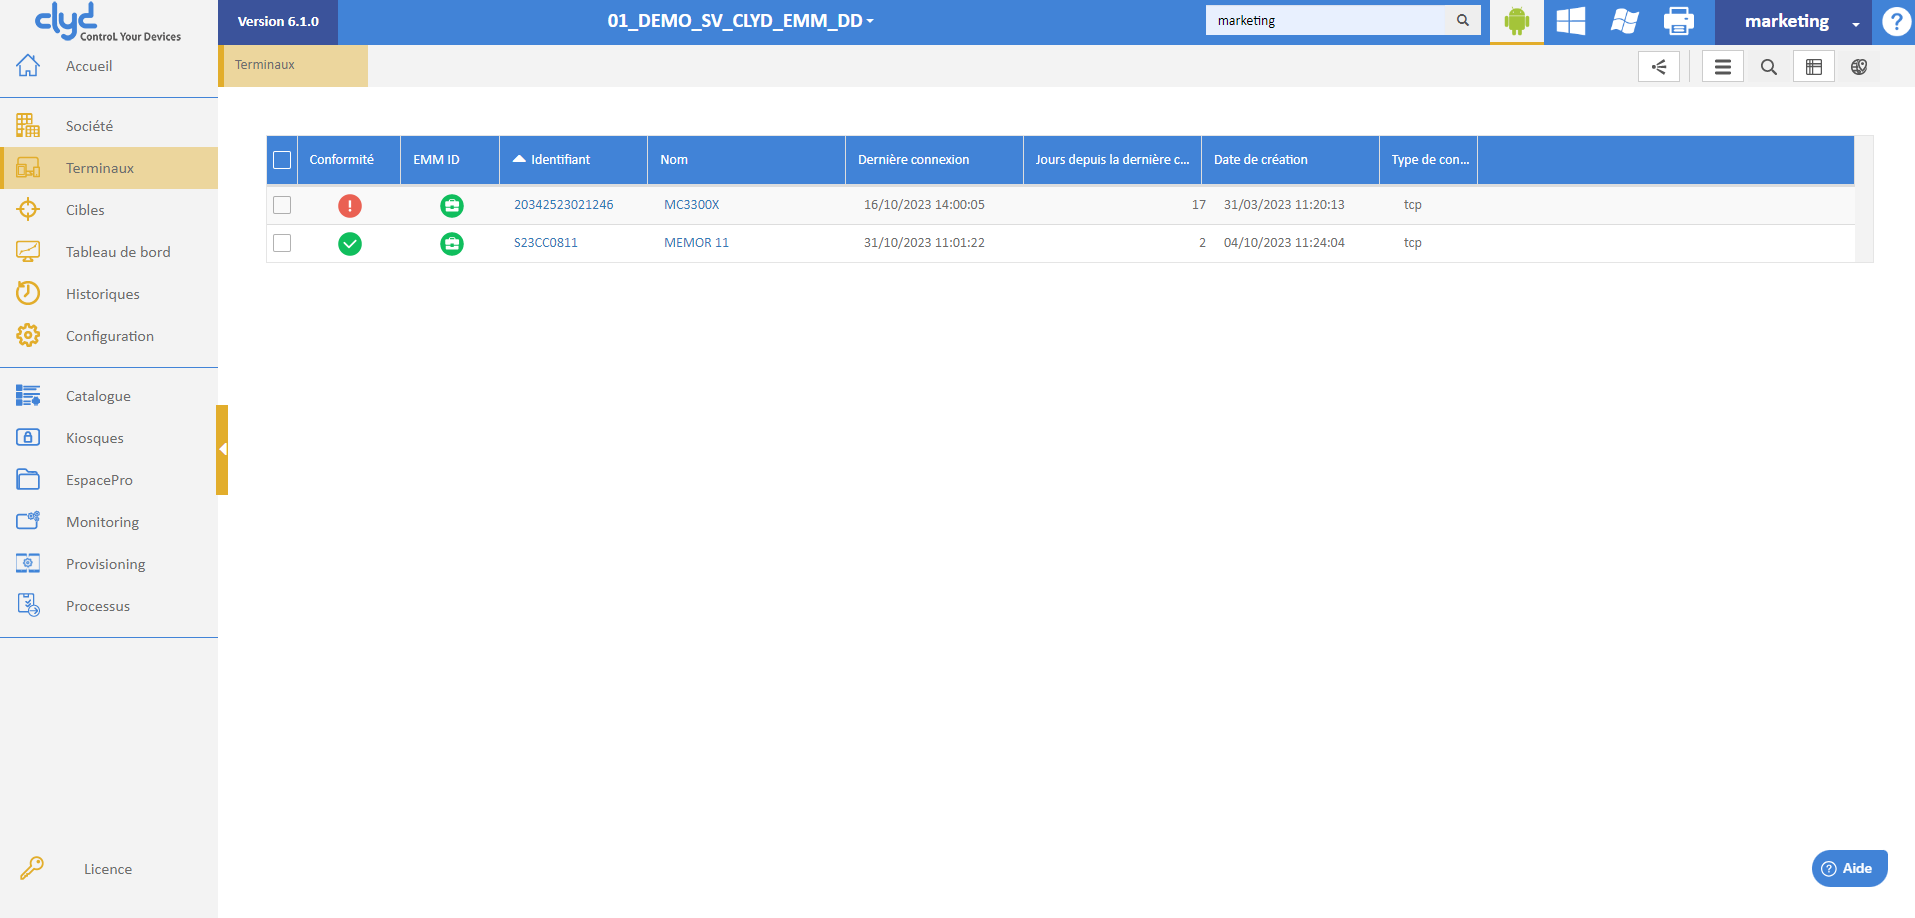Open device link S23CC0811
Screen dimensions: 1915x918
(x=546, y=243)
